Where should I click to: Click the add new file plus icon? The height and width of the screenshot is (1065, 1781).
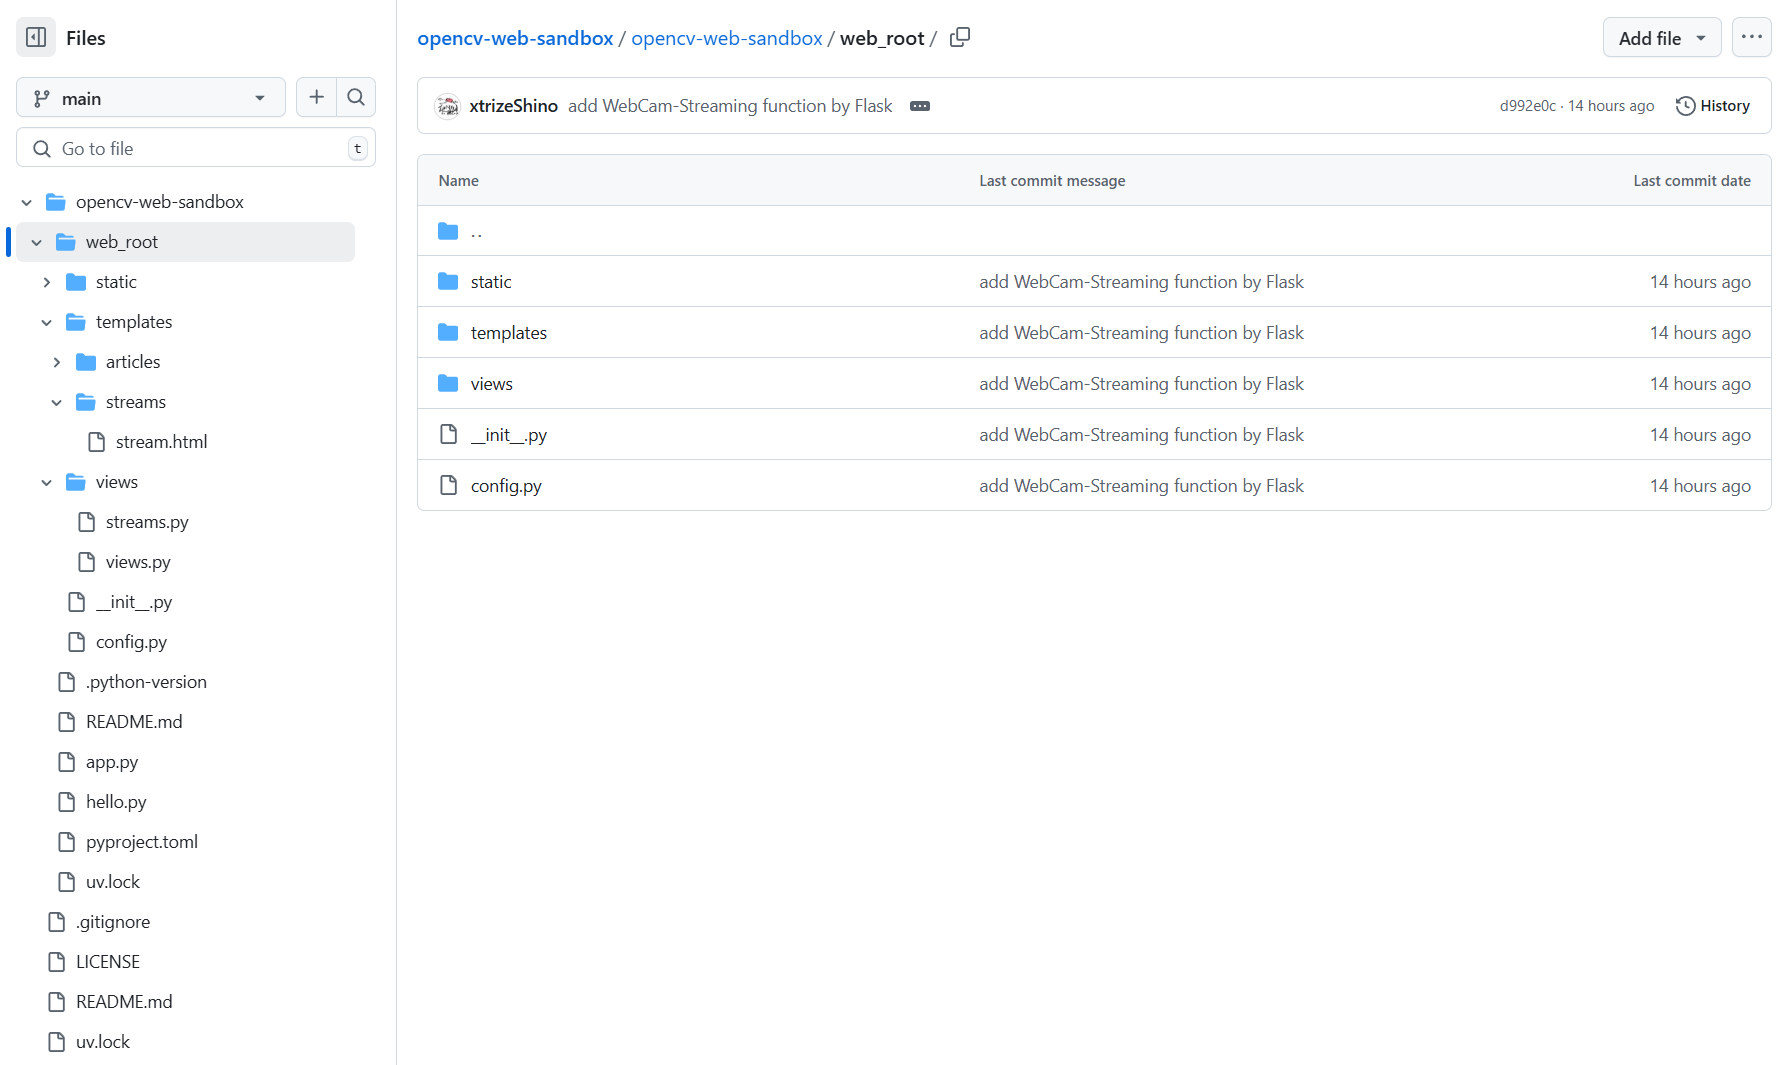tap(316, 97)
